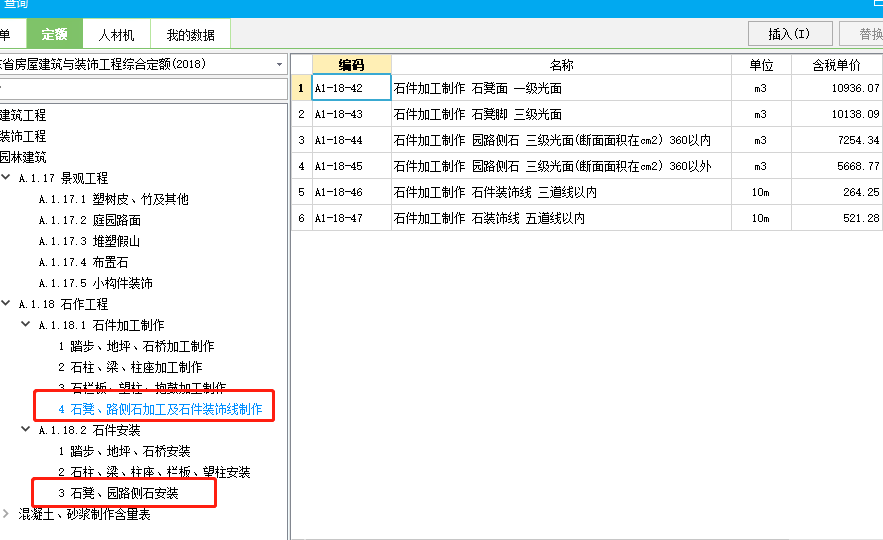Click price cell 10138.09
The image size is (883, 540).
click(x=837, y=114)
